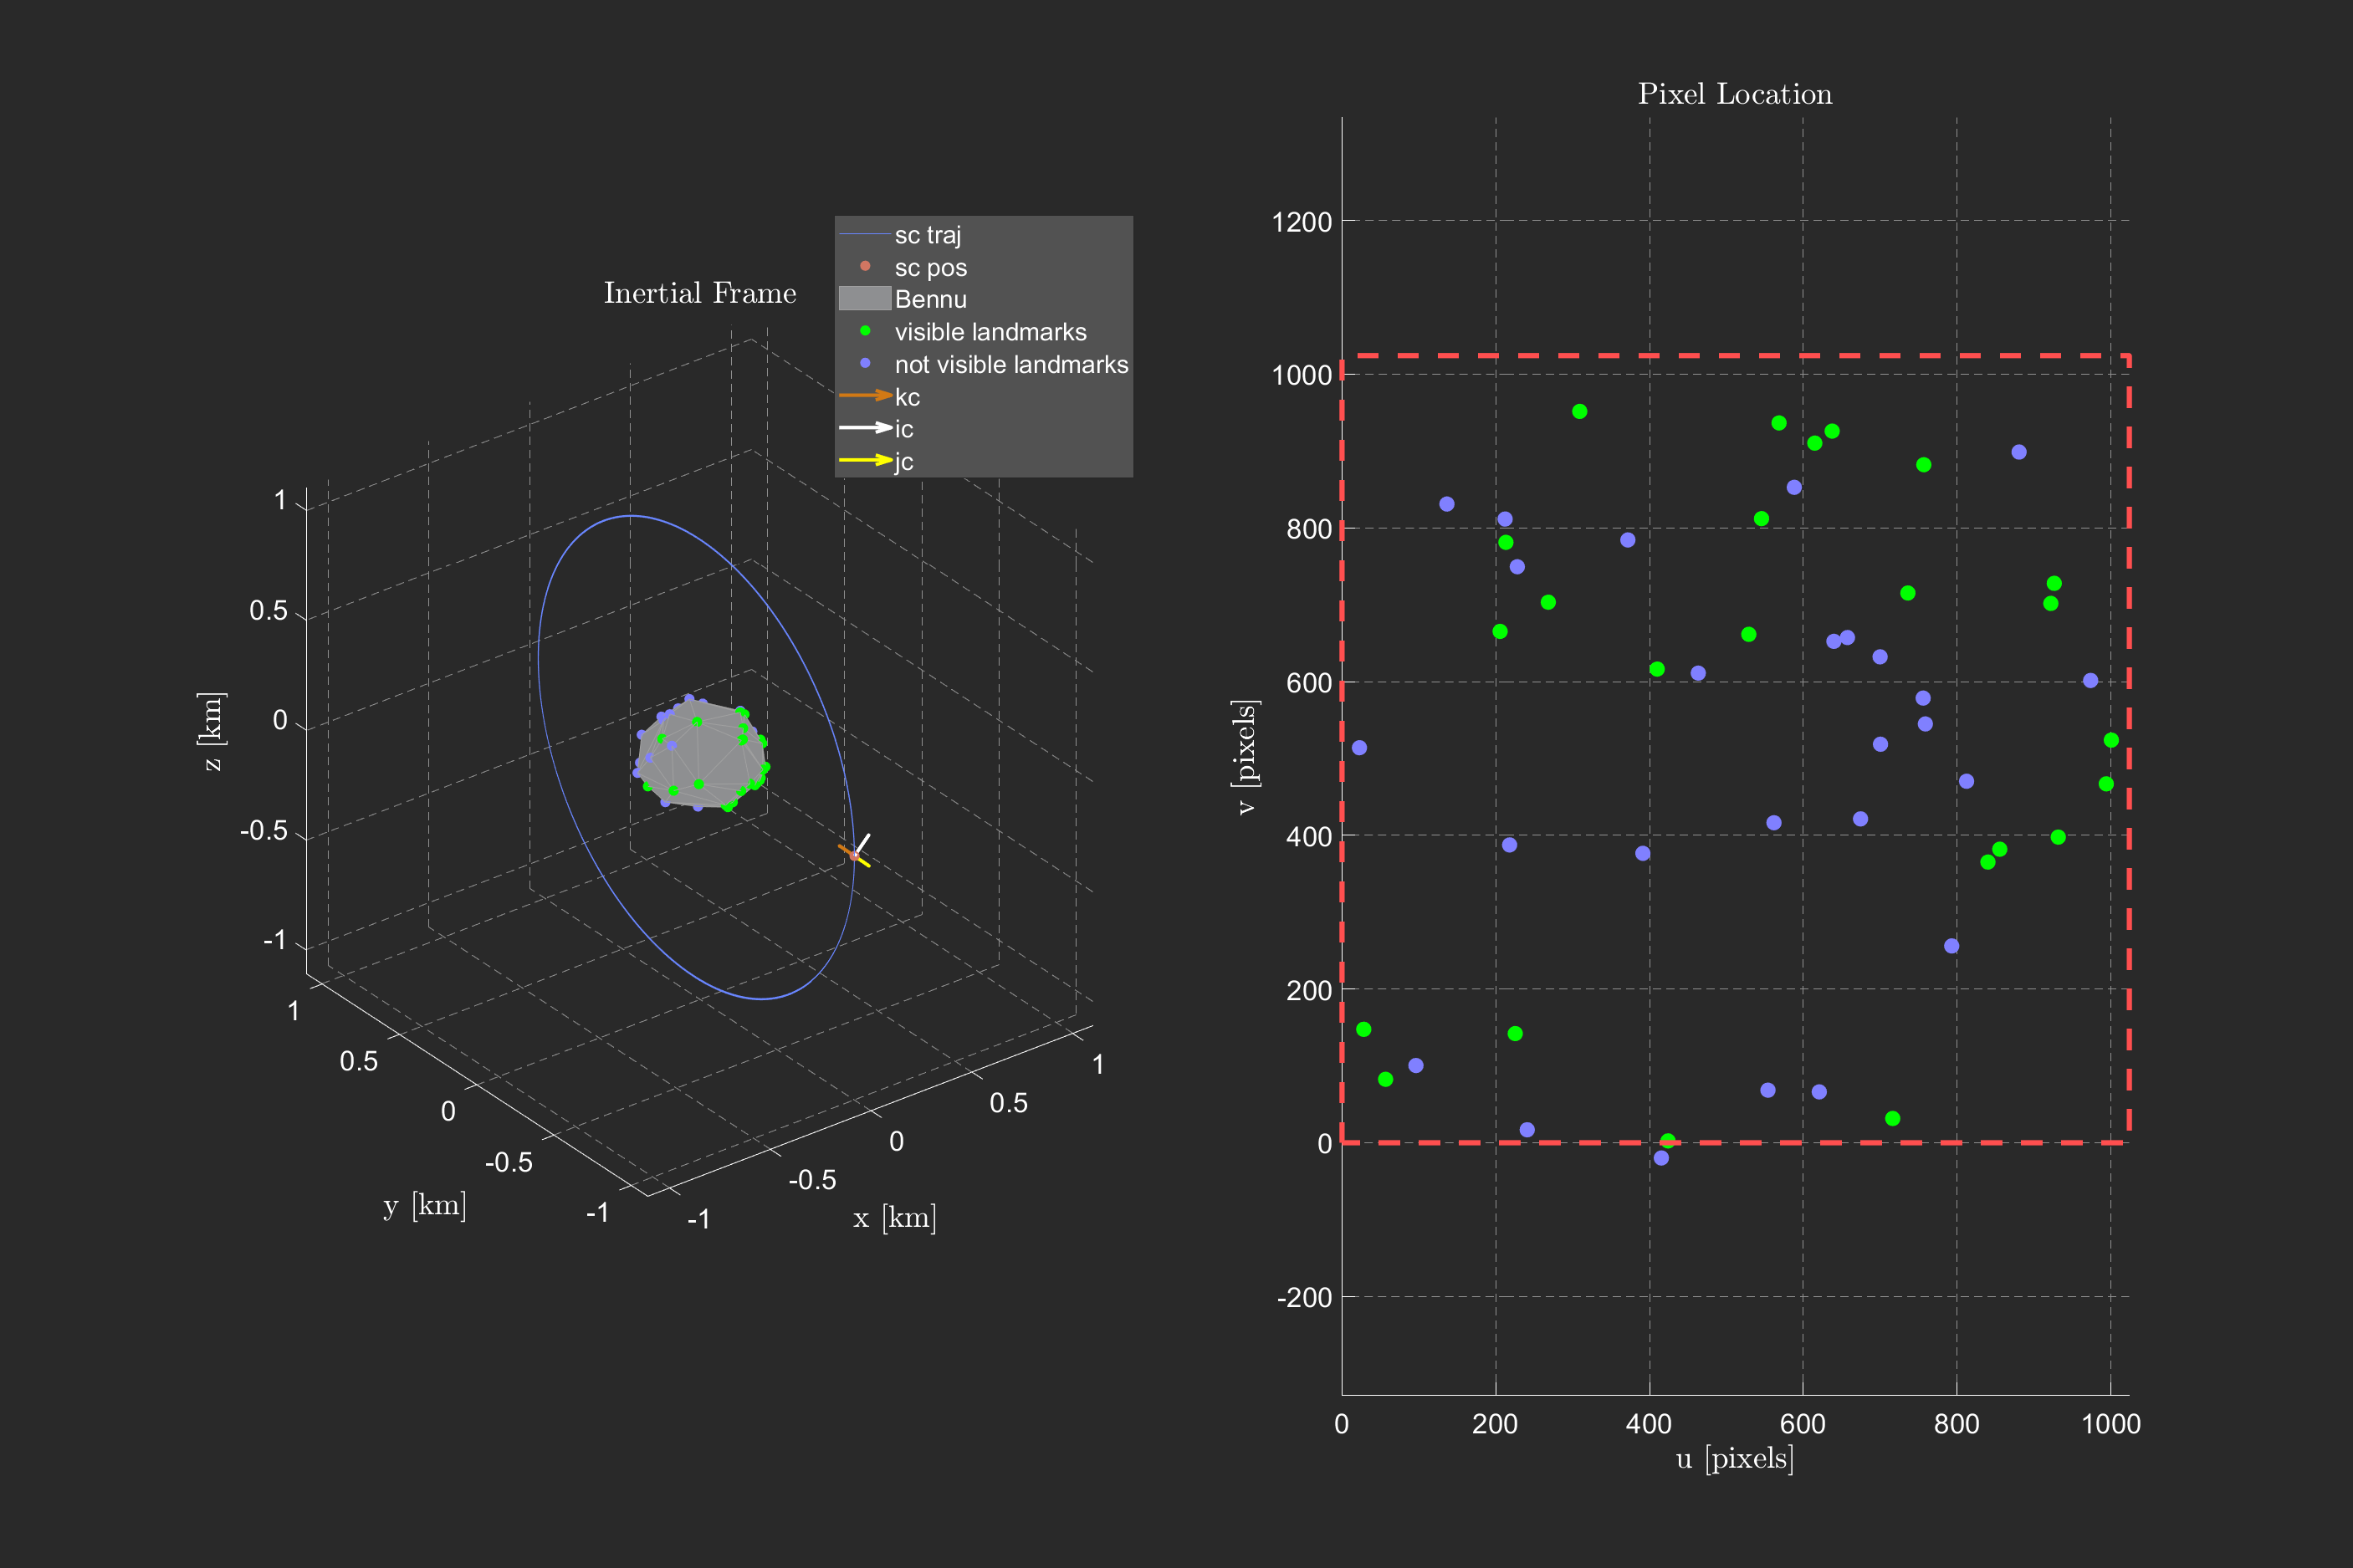This screenshot has height=1568, width=2353.
Task: Click the 'z [km]' axis label
Action: (212, 731)
